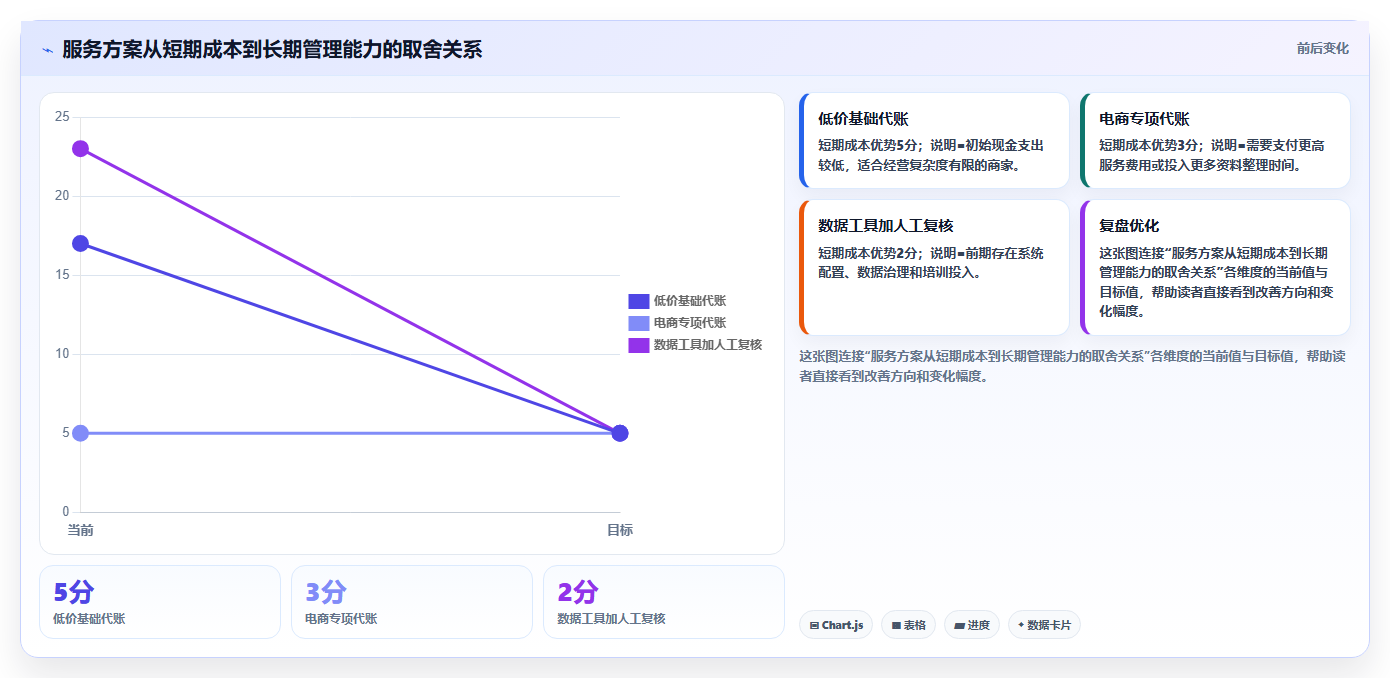This screenshot has height=678, width=1390.
Task: Click the 前后变化 label in the header
Action: [x=1323, y=48]
